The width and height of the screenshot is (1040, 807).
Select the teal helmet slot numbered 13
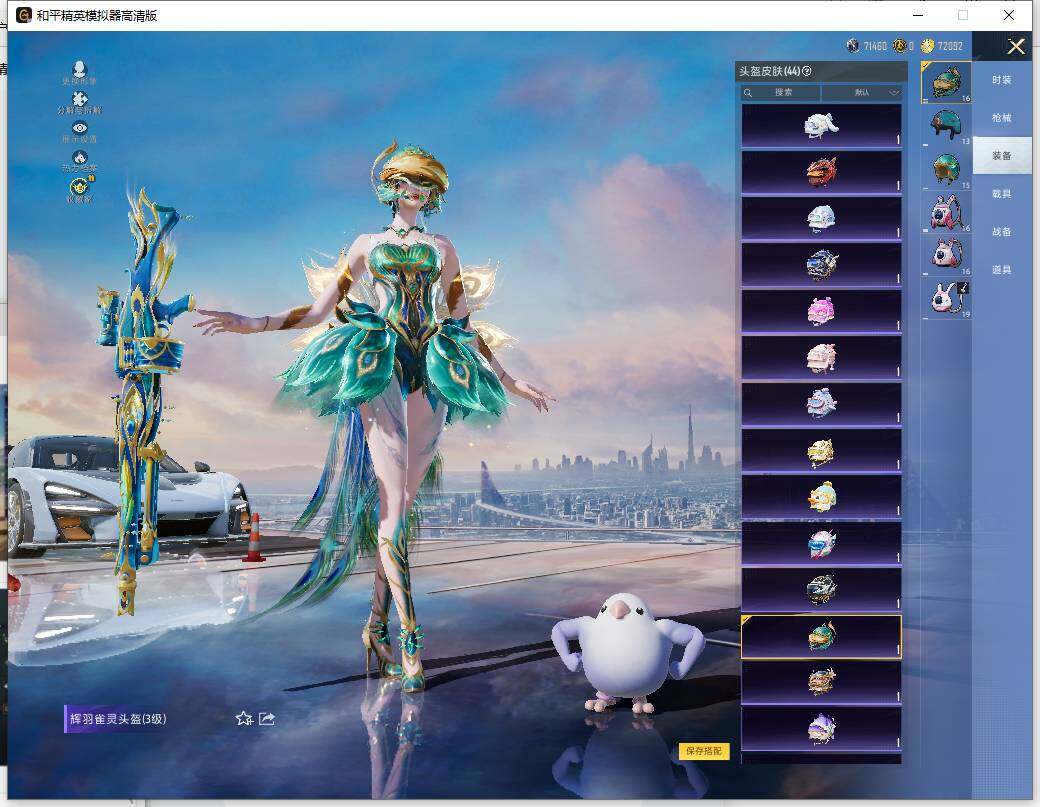pos(946,125)
